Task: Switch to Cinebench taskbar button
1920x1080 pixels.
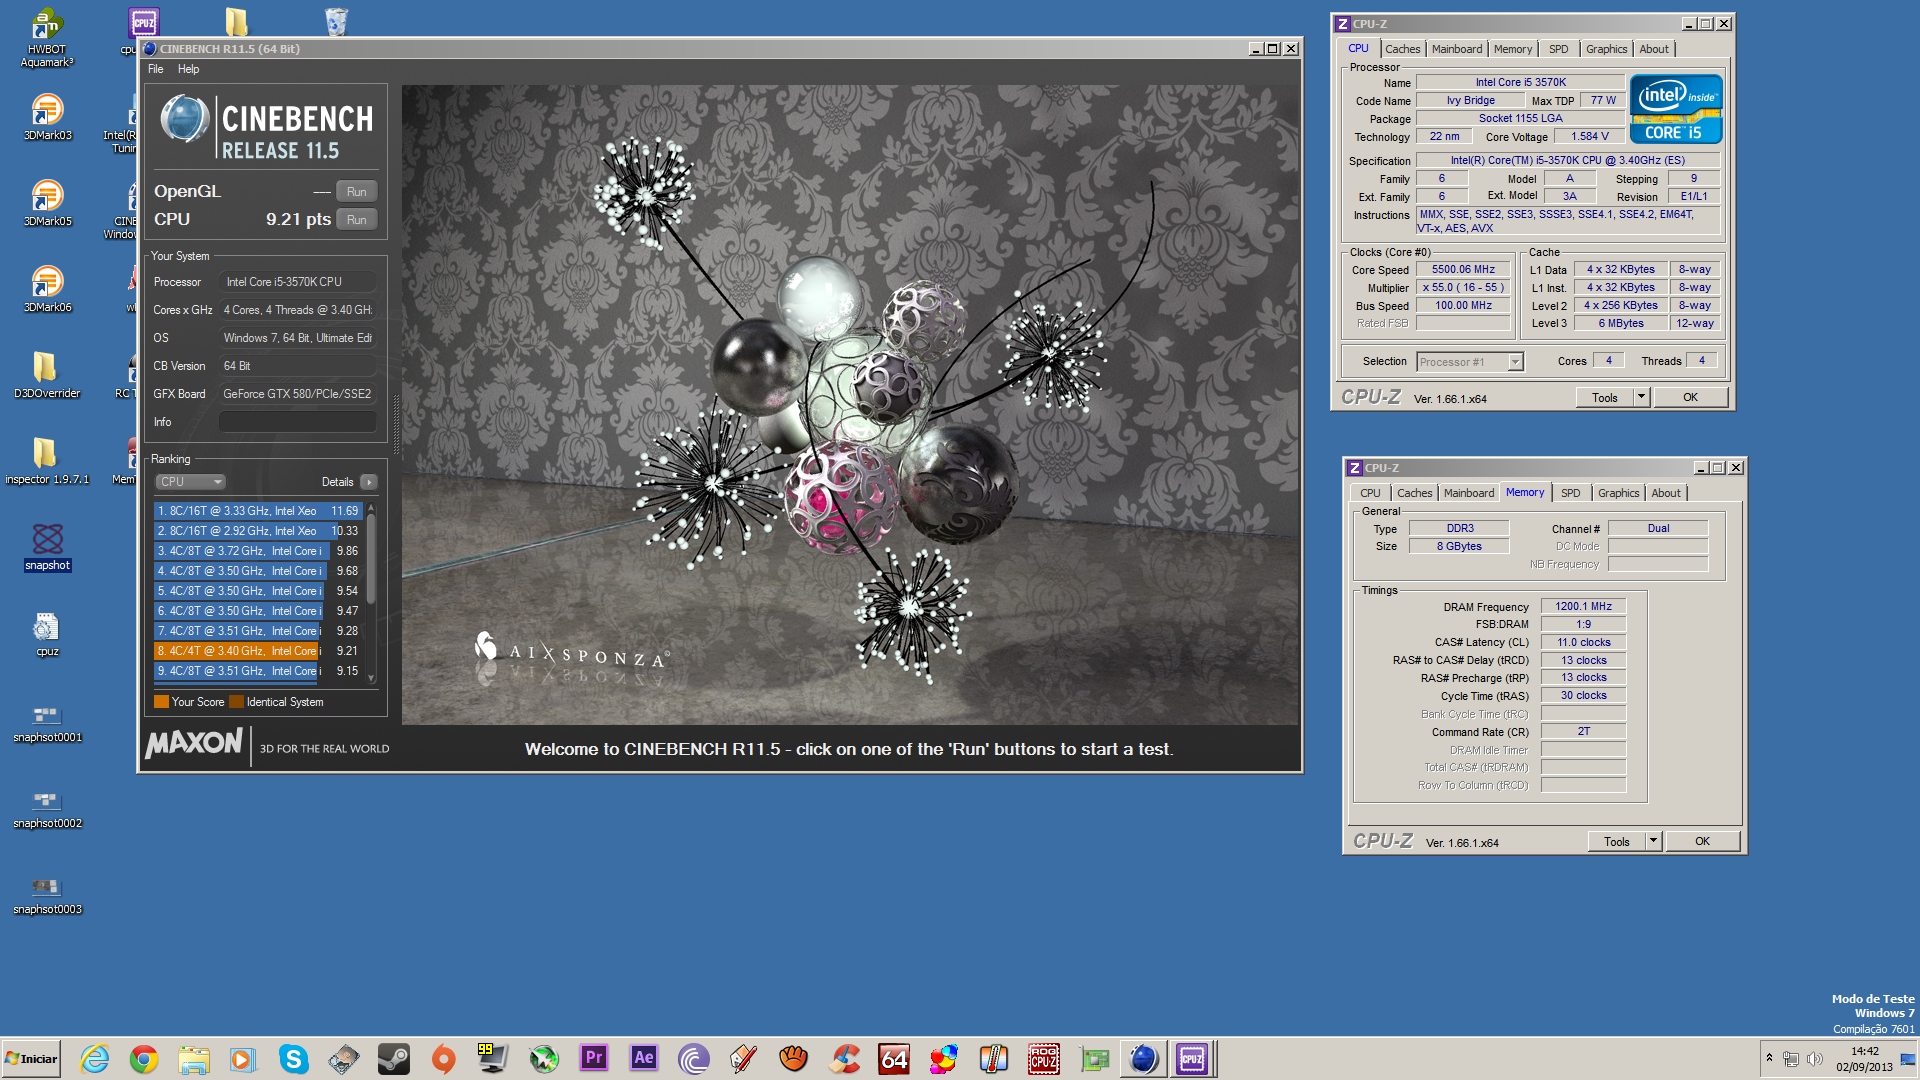Action: 1144,1059
